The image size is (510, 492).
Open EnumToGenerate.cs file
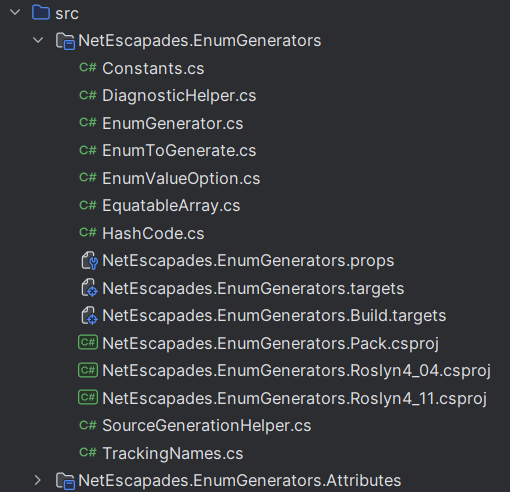pos(179,151)
